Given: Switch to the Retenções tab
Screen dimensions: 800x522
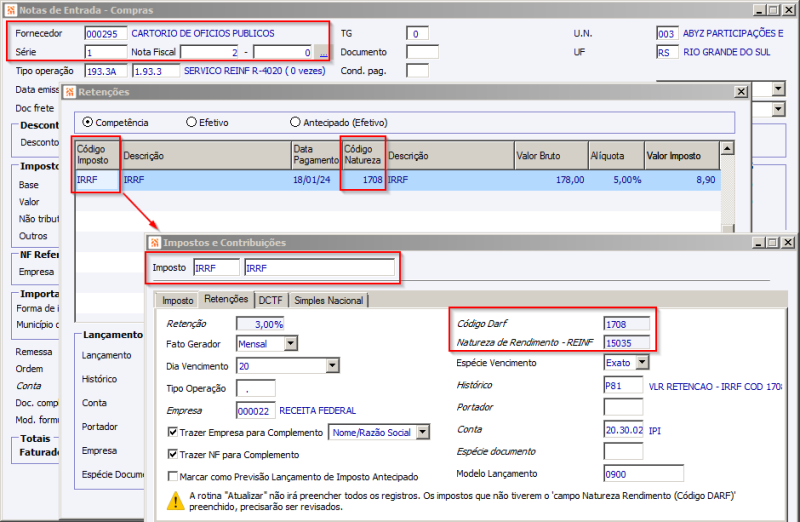Looking at the screenshot, I should 226,299.
